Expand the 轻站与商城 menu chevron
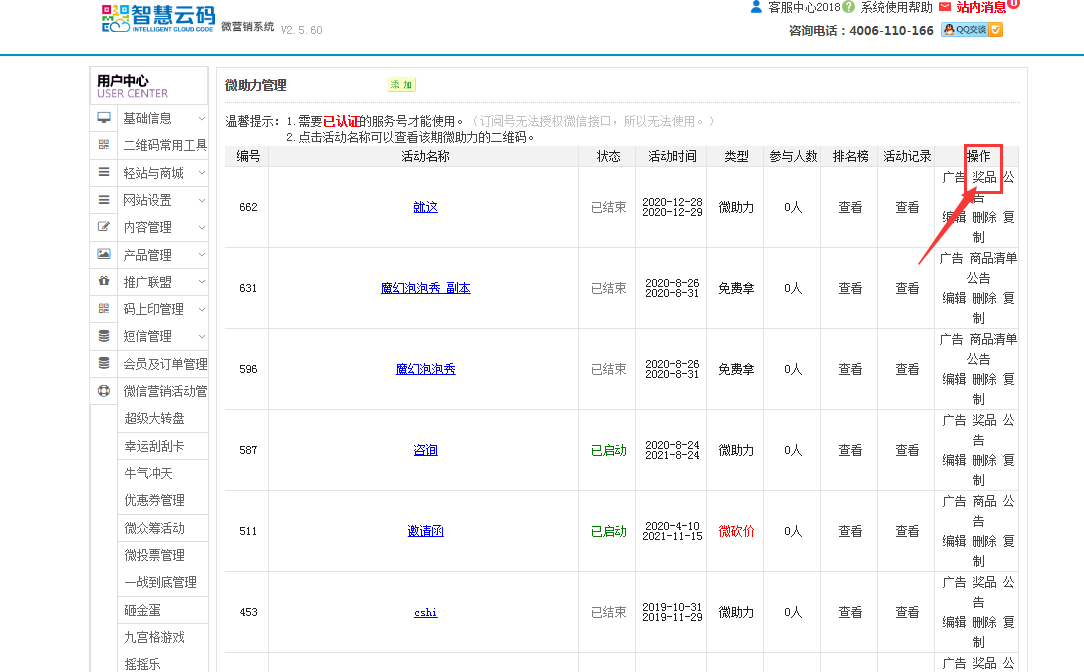Screen dimensions: 1084x672 point(202,173)
